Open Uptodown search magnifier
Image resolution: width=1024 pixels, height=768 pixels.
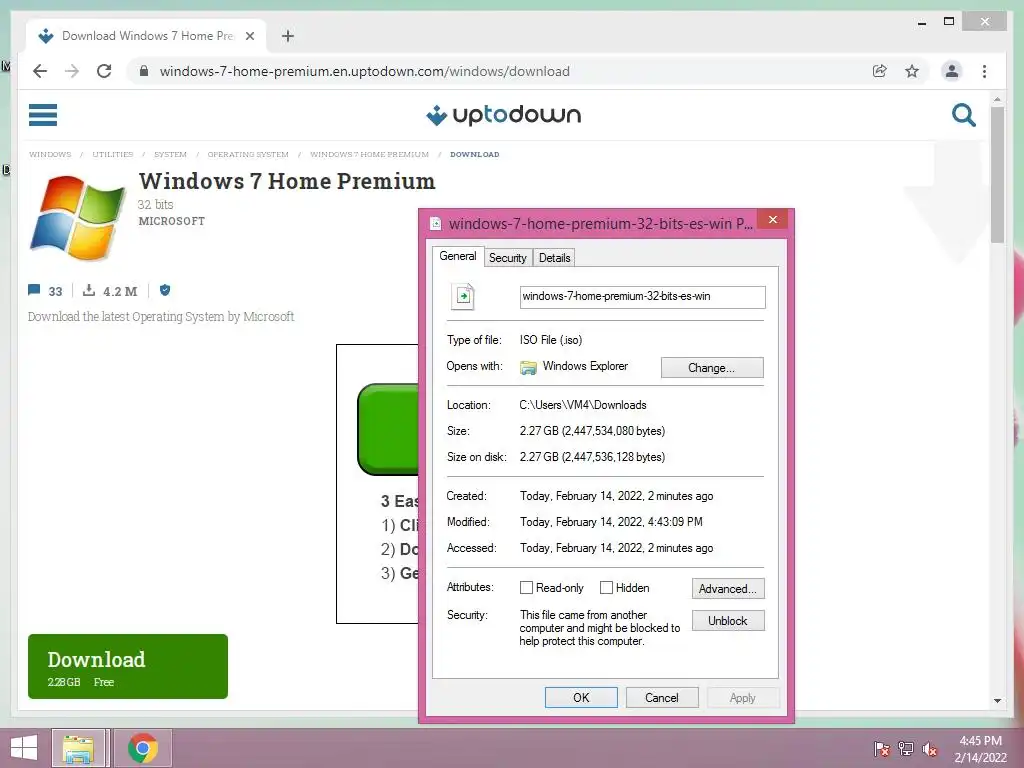(963, 115)
